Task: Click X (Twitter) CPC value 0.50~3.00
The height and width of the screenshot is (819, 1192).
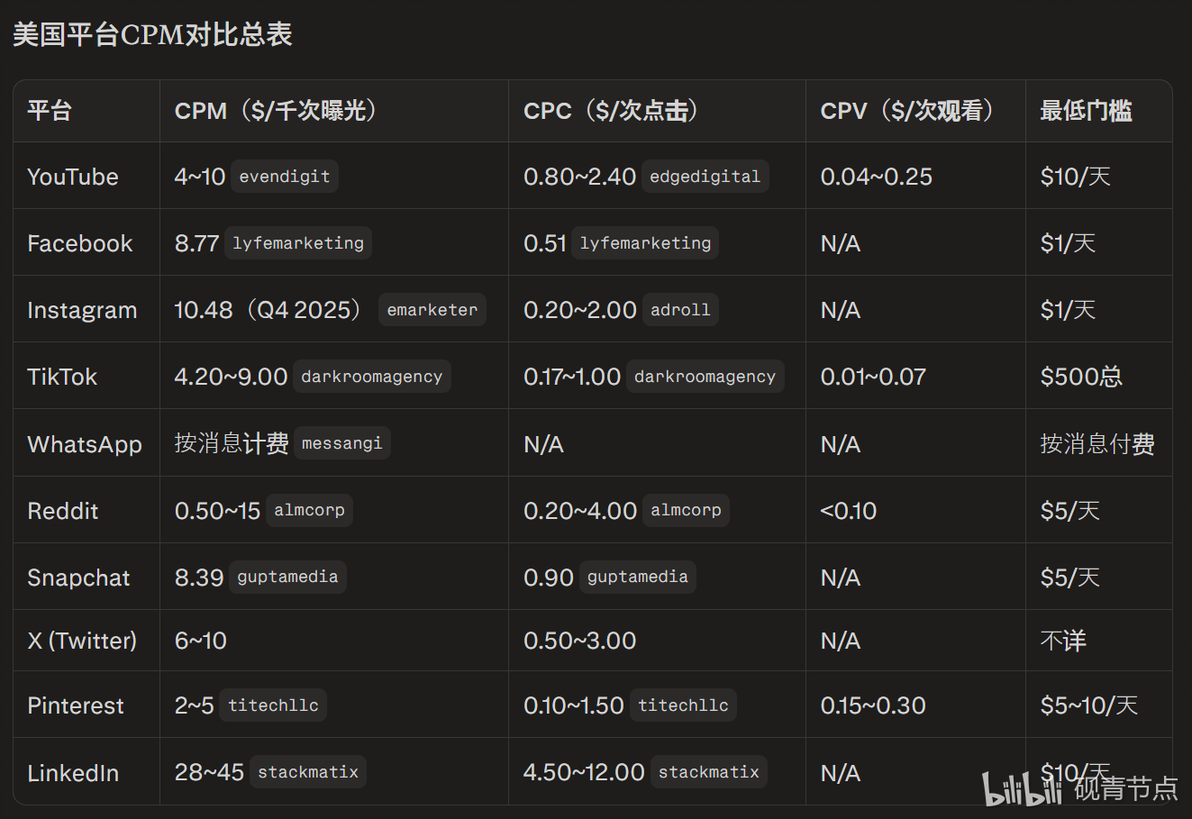Action: 580,641
